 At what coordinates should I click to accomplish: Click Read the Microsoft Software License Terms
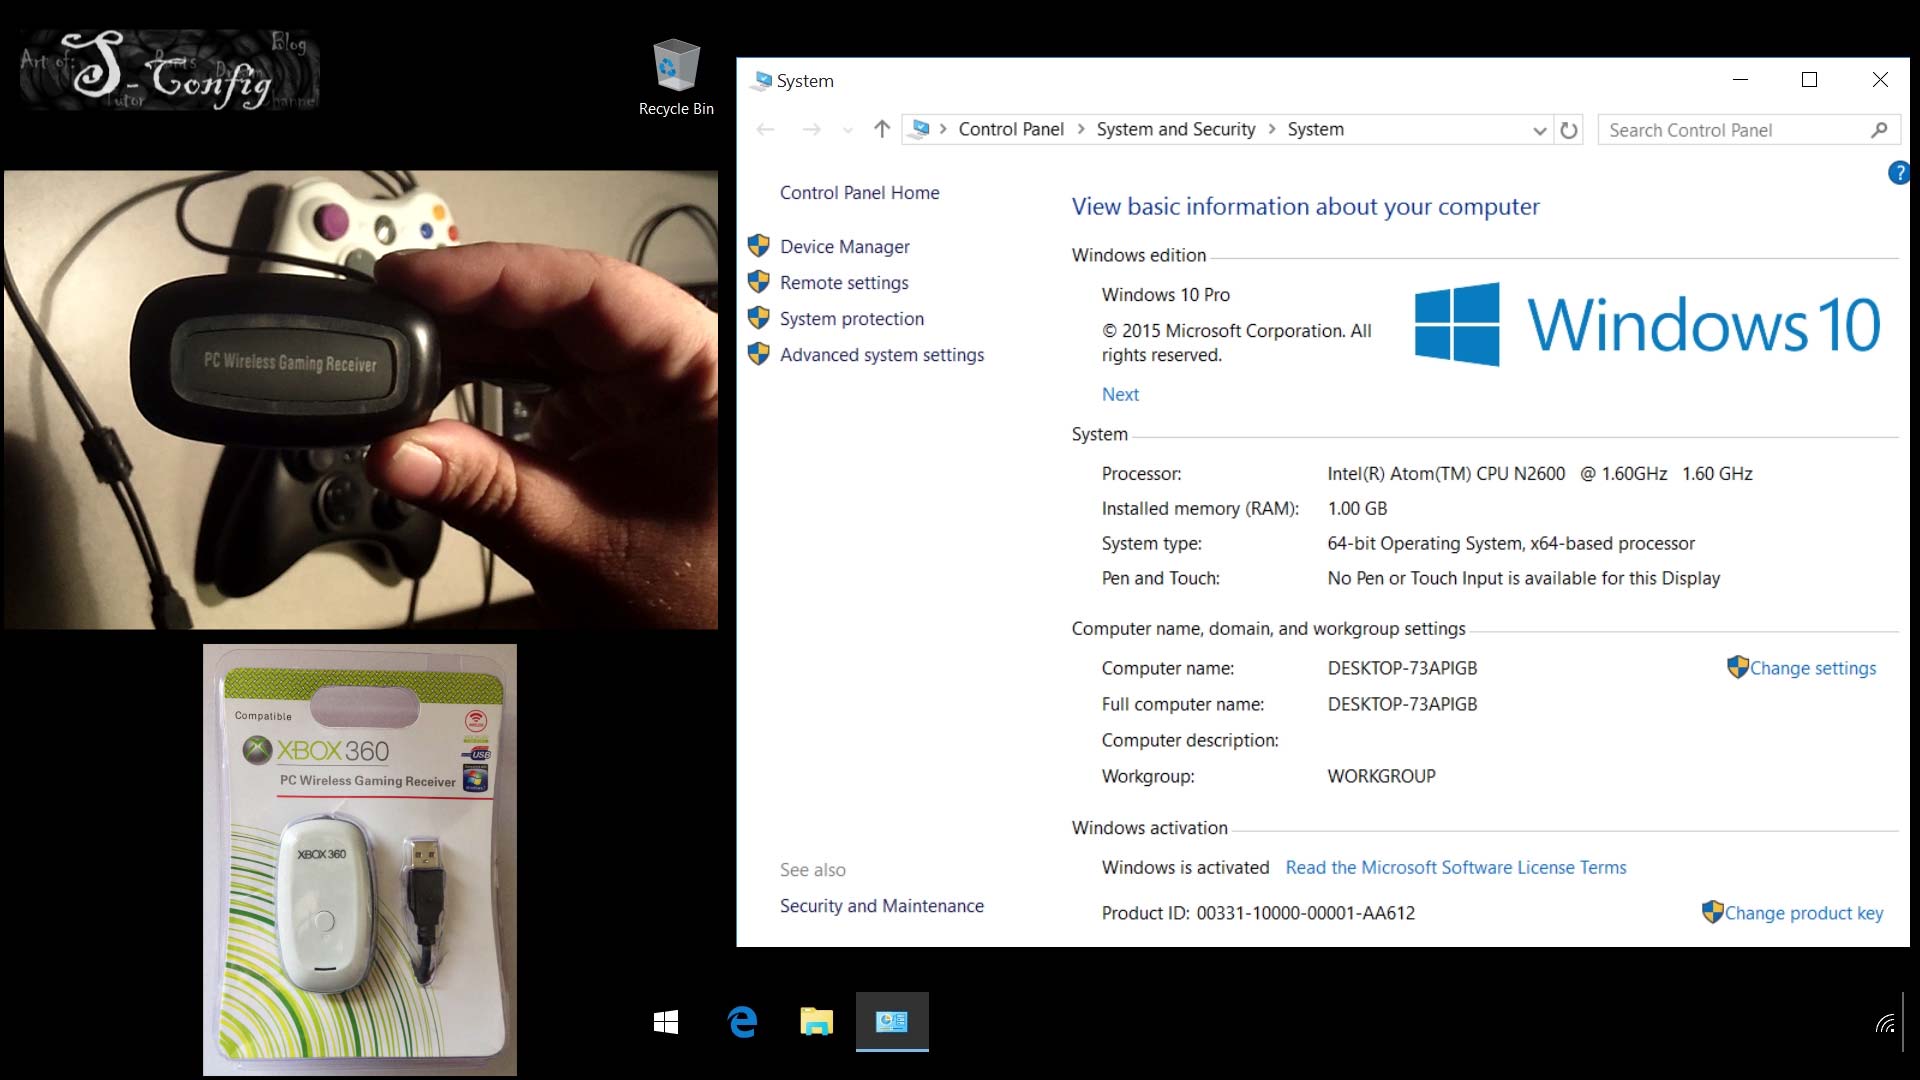coord(1456,866)
